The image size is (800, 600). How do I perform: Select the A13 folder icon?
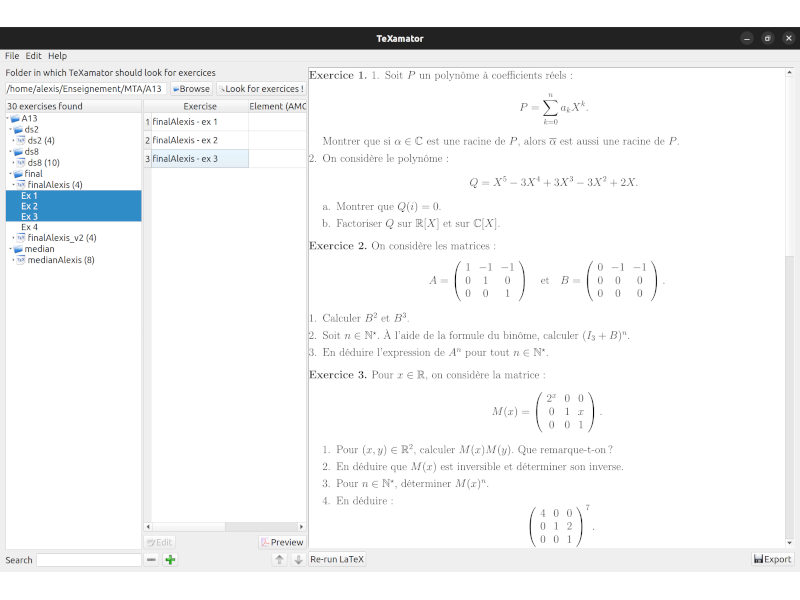(15, 118)
